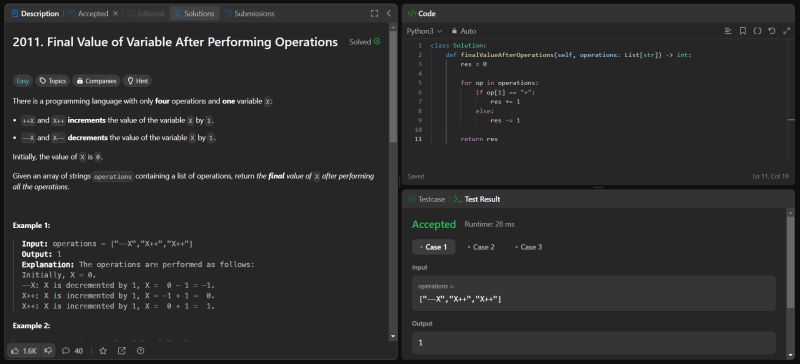
Task: Open the Solutions tab
Action: (x=194, y=14)
